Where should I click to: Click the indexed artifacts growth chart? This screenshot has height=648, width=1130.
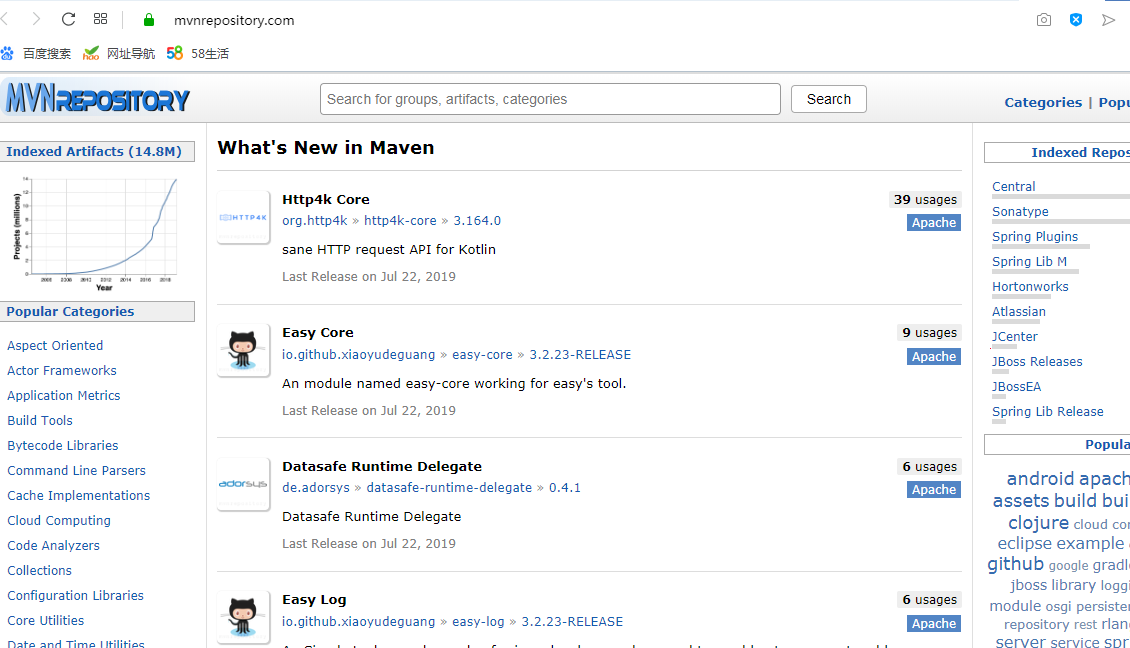click(95, 232)
